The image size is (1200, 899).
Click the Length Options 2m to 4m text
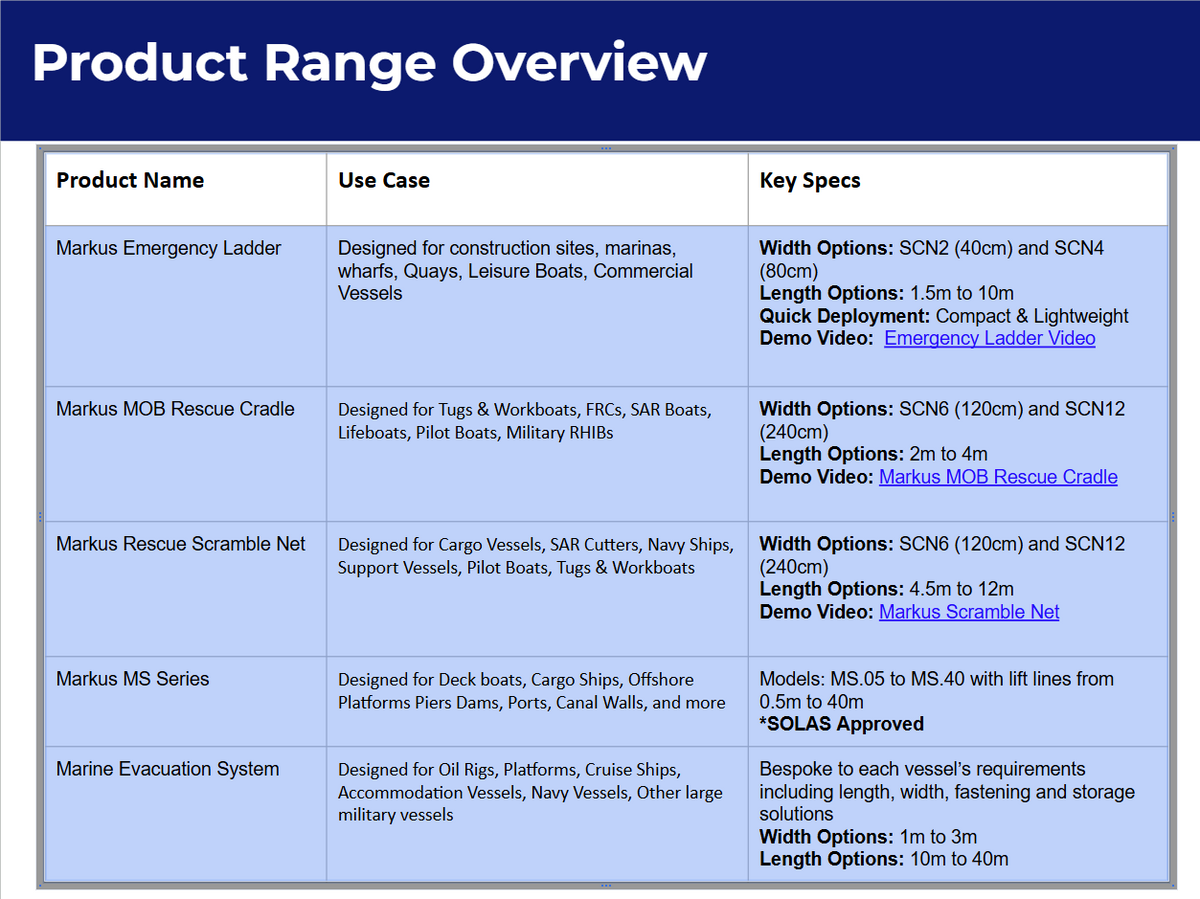pyautogui.click(x=873, y=454)
